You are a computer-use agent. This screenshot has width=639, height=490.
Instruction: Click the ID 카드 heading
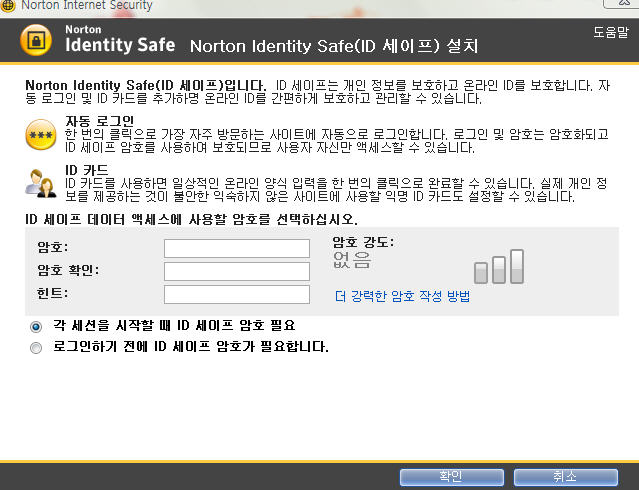(x=87, y=170)
